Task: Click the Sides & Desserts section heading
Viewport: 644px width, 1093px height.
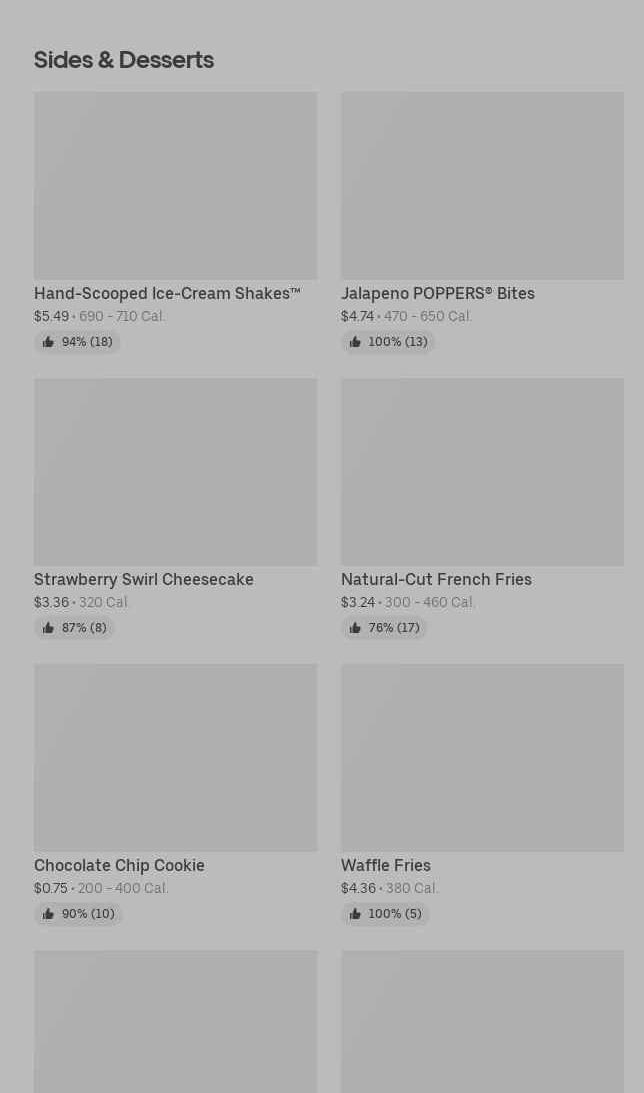Action: pos(124,60)
